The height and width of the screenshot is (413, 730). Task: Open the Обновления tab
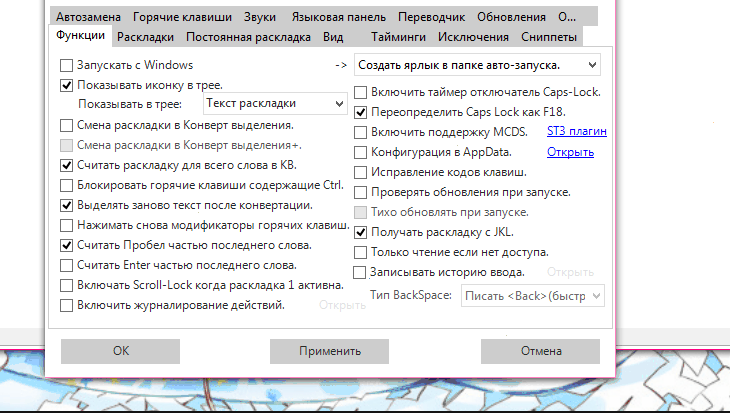(x=511, y=17)
